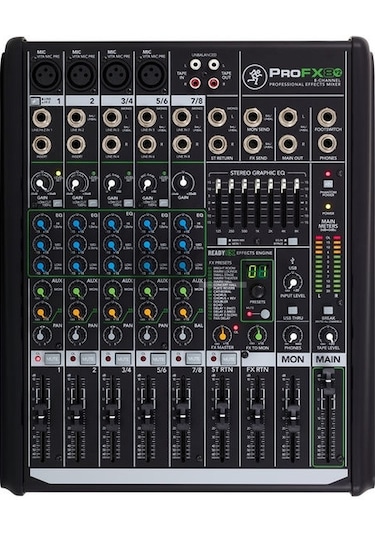
Task: Click the white Tape Out left RCA jack
Action: (x=214, y=64)
